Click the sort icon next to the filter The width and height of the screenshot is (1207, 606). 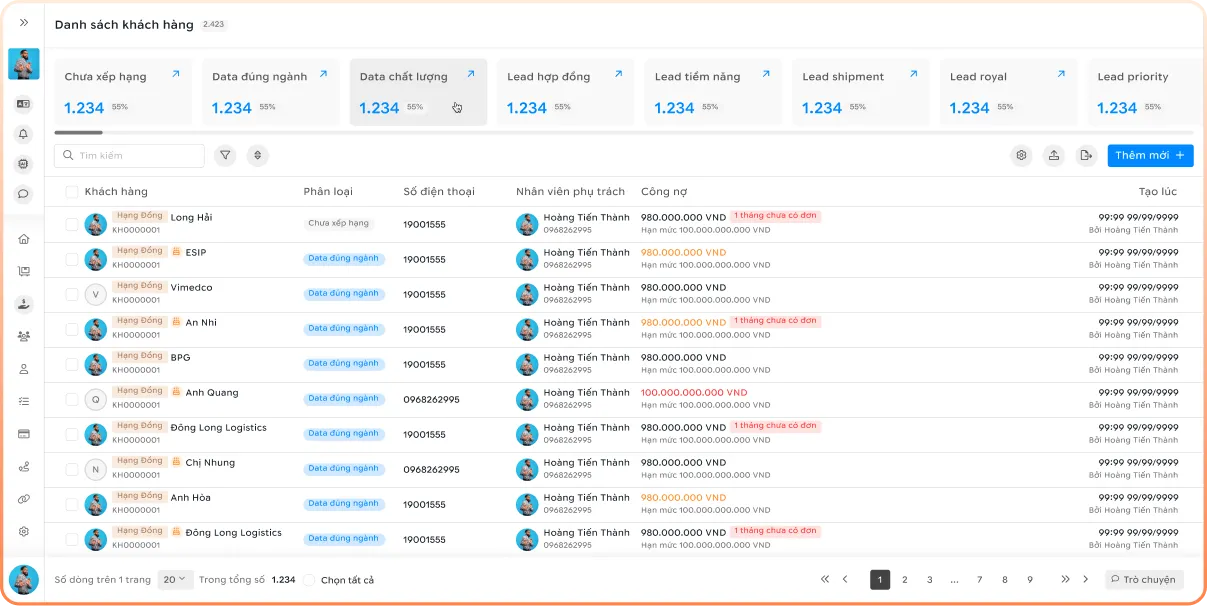pyautogui.click(x=258, y=155)
